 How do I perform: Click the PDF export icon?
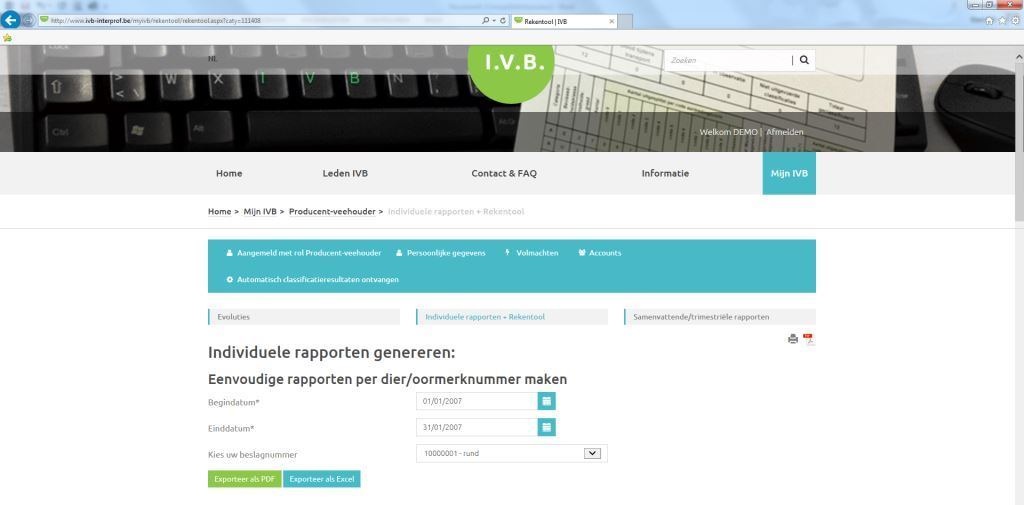[x=808, y=339]
